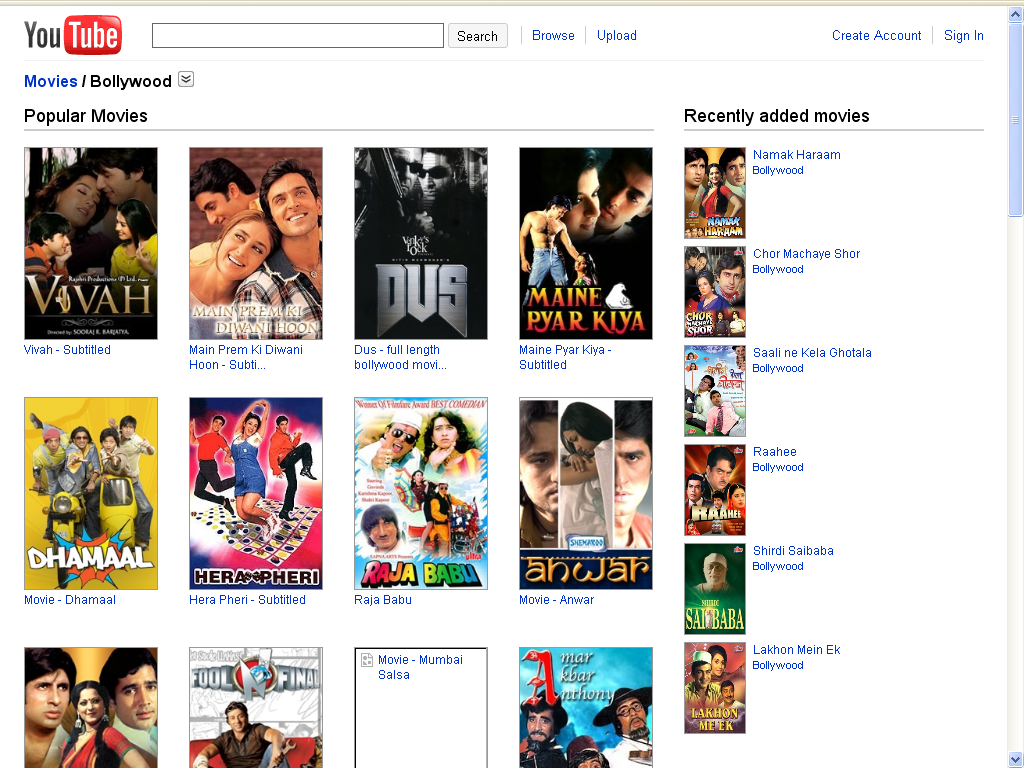Click the Search button
Viewport: 1024px width, 768px height.
click(x=477, y=36)
